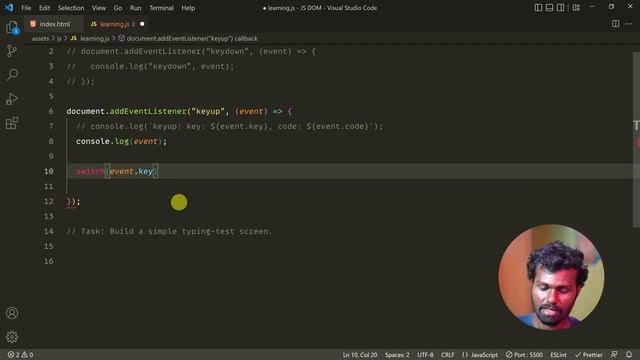Open notifications bell icon
640x360 pixels.
point(629,355)
